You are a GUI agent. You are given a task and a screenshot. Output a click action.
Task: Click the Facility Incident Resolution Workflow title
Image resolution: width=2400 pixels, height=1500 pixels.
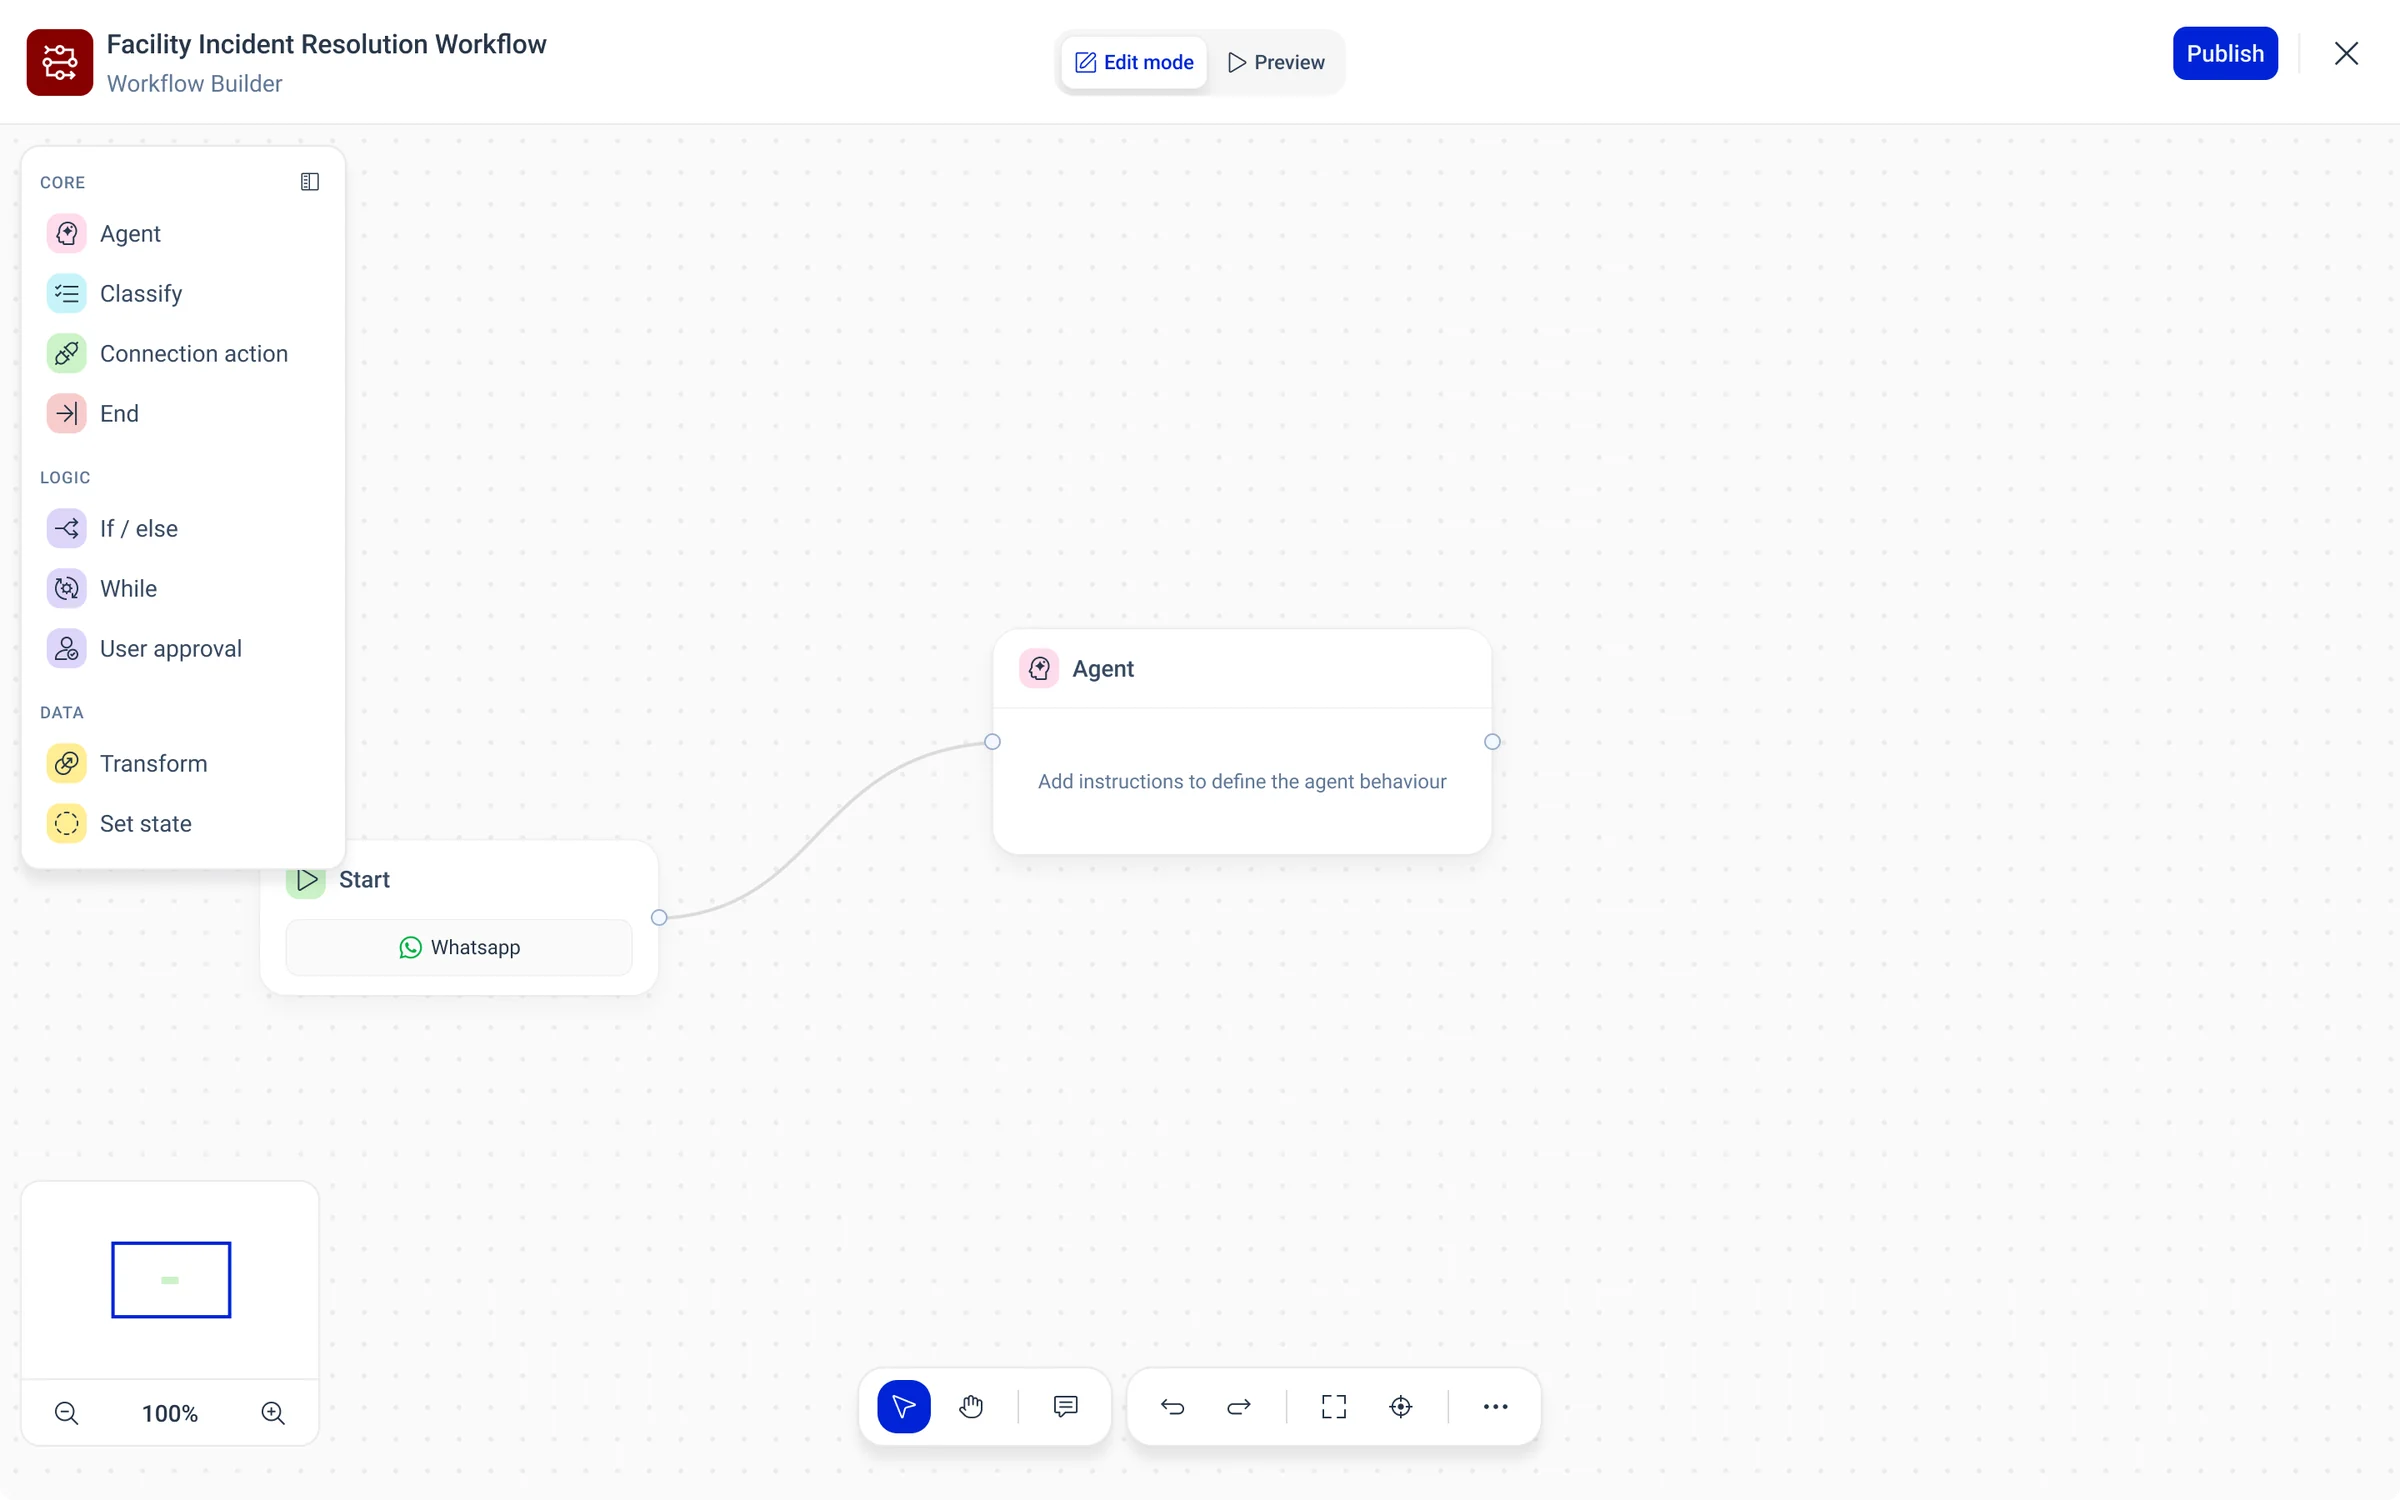tap(326, 44)
